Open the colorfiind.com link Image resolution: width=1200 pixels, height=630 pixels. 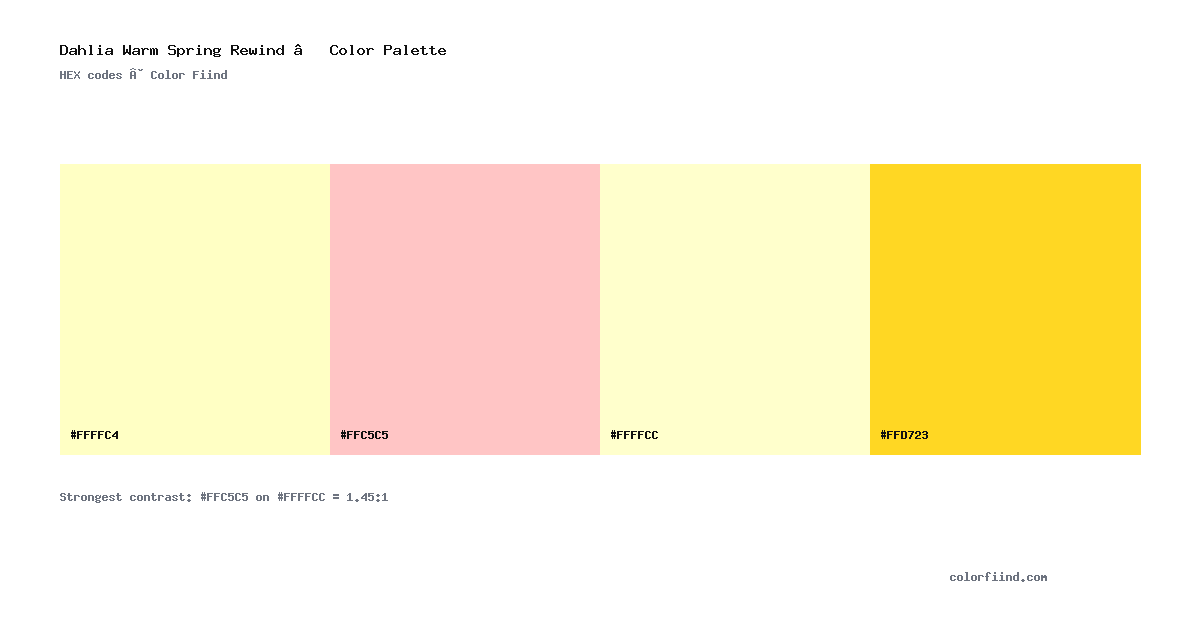pyautogui.click(x=998, y=577)
